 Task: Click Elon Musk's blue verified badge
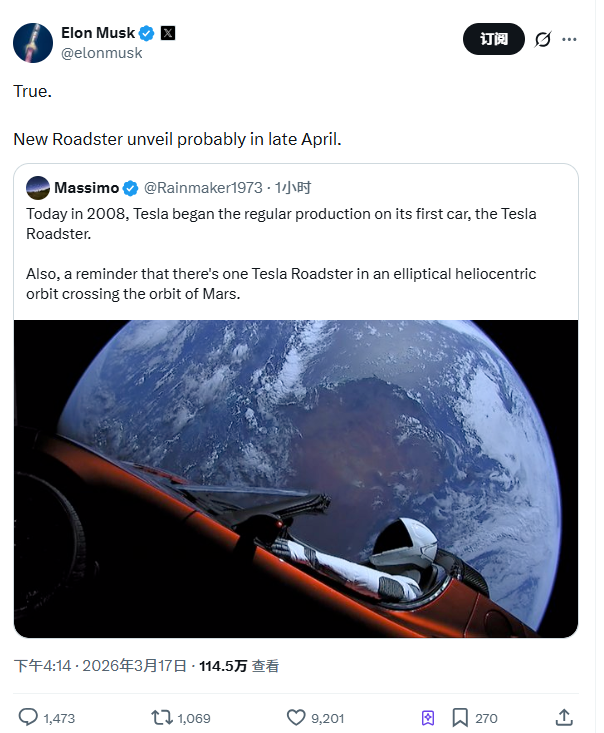(x=147, y=33)
